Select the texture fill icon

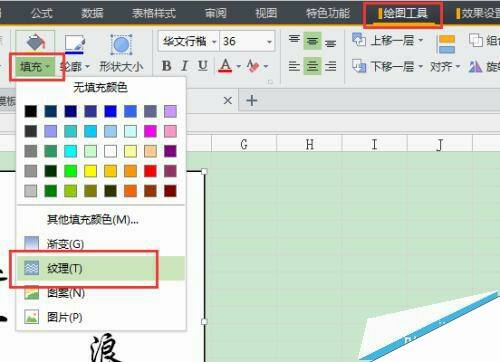pos(32,268)
